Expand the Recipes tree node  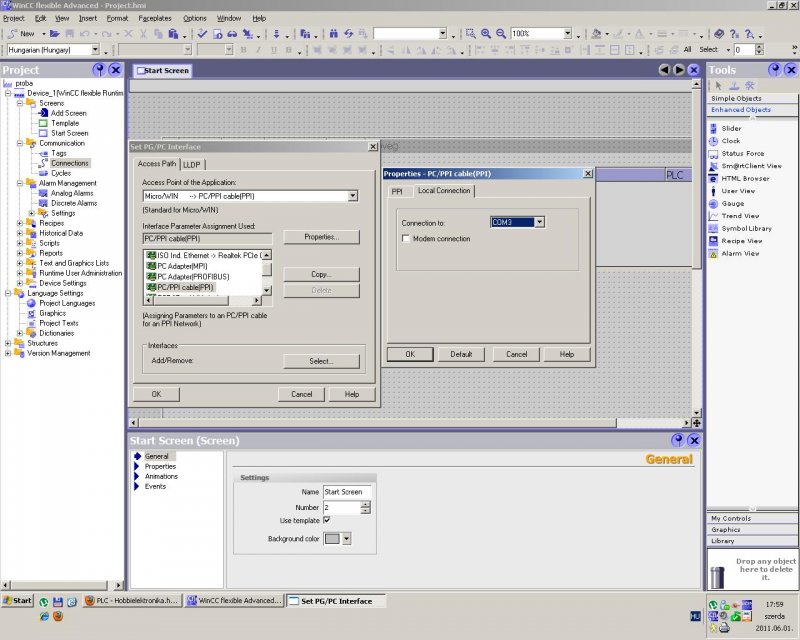click(20, 223)
